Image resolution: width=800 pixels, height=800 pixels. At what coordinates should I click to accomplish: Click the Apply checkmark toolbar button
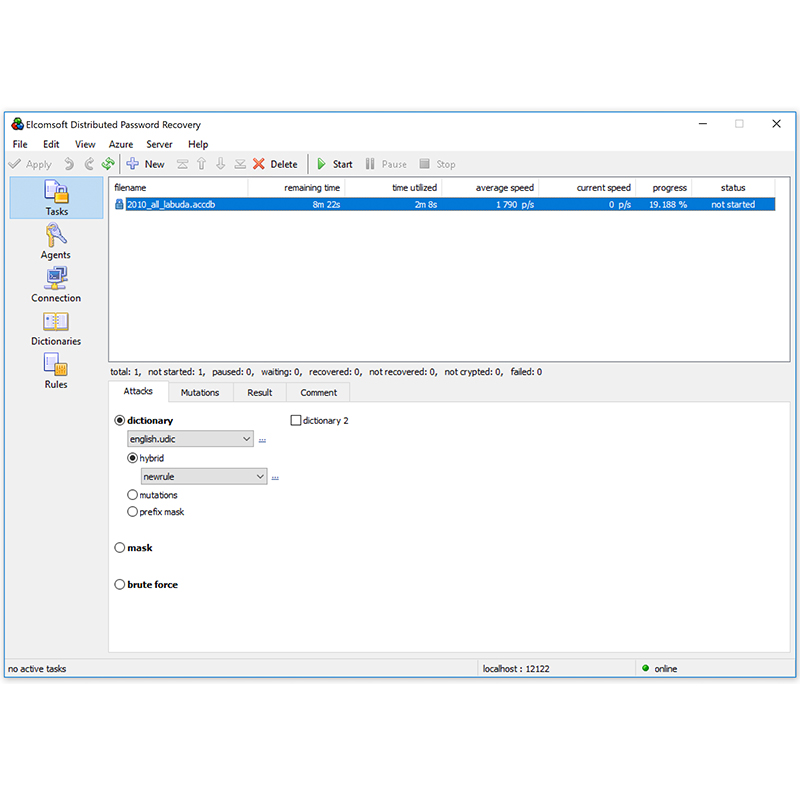click(x=31, y=164)
